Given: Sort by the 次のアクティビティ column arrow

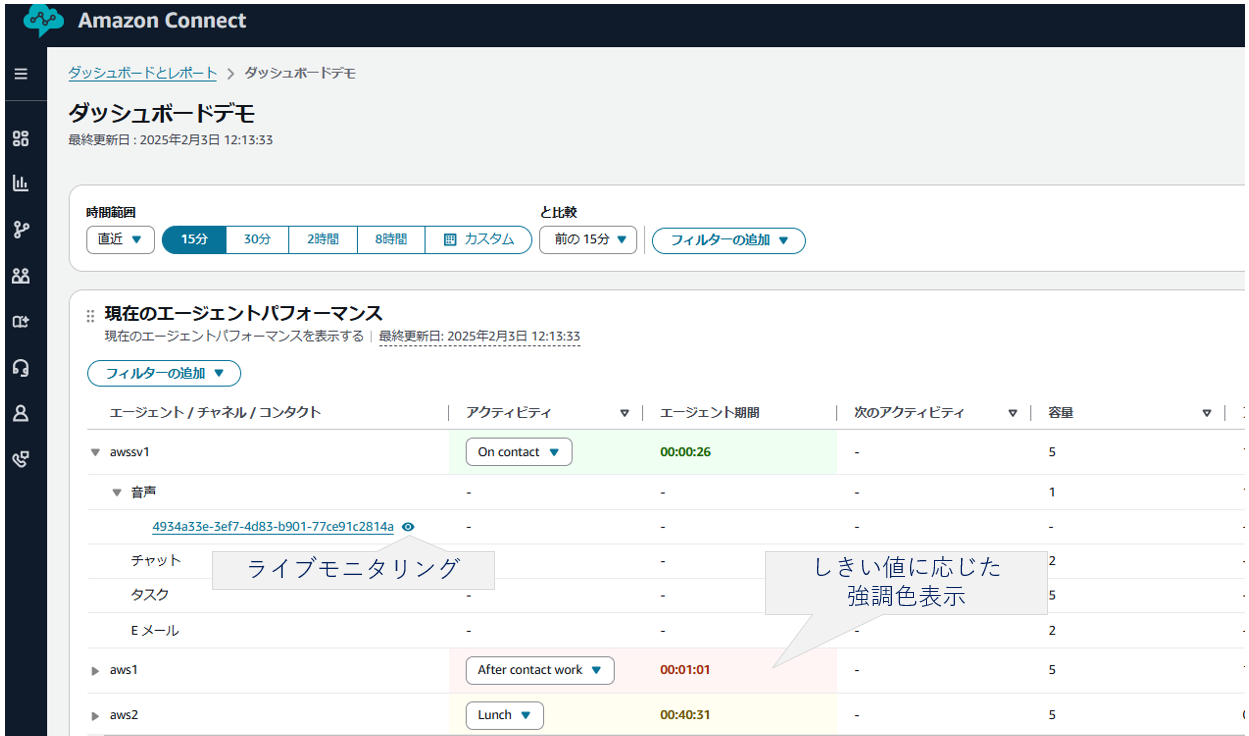Looking at the screenshot, I should [x=1013, y=413].
